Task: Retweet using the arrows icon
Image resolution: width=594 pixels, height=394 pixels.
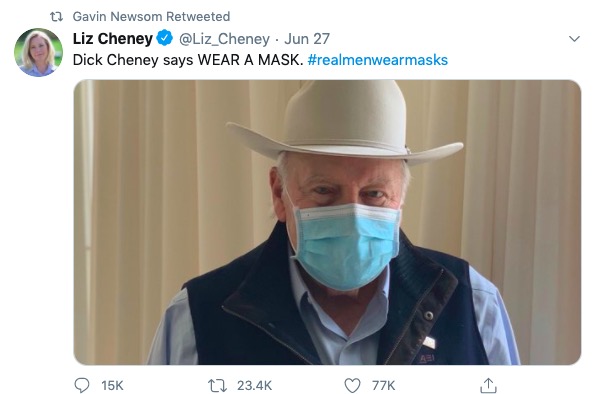Action: click(x=217, y=386)
